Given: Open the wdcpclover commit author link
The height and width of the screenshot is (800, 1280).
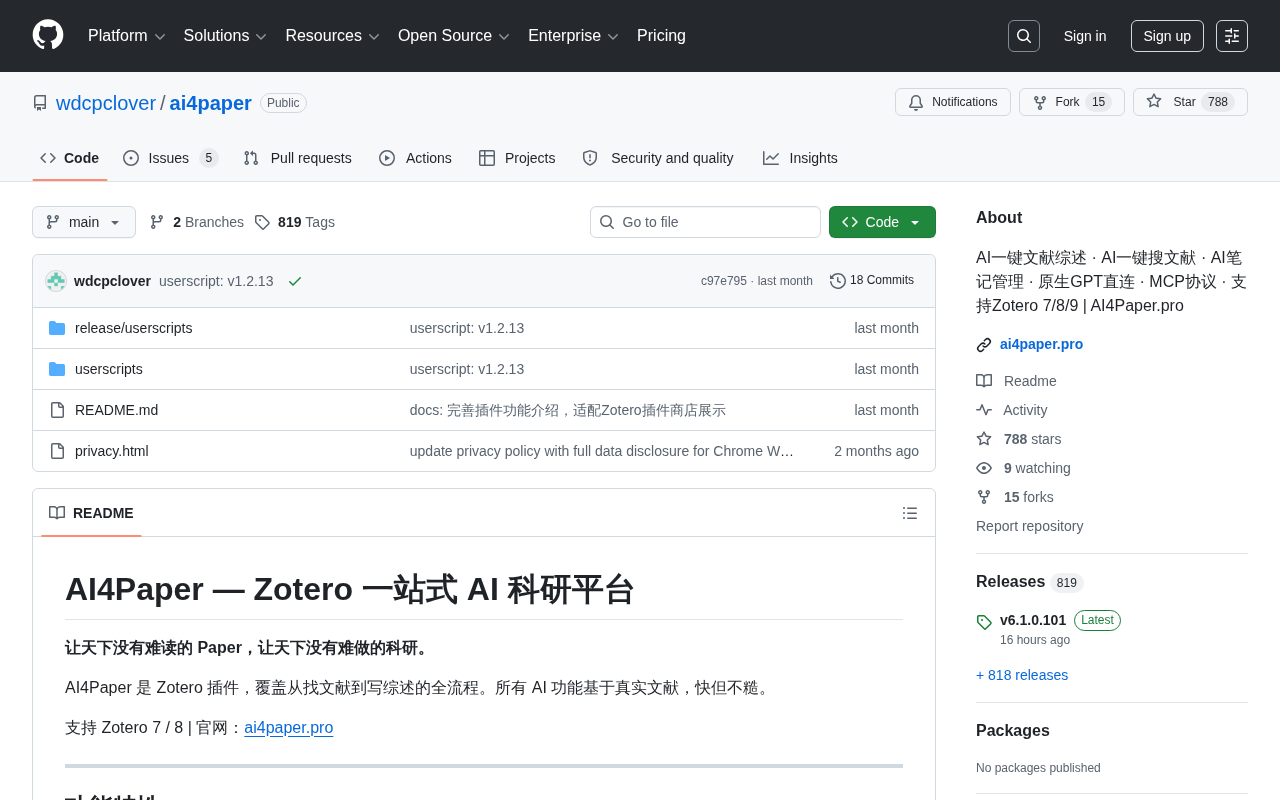Looking at the screenshot, I should (x=112, y=281).
